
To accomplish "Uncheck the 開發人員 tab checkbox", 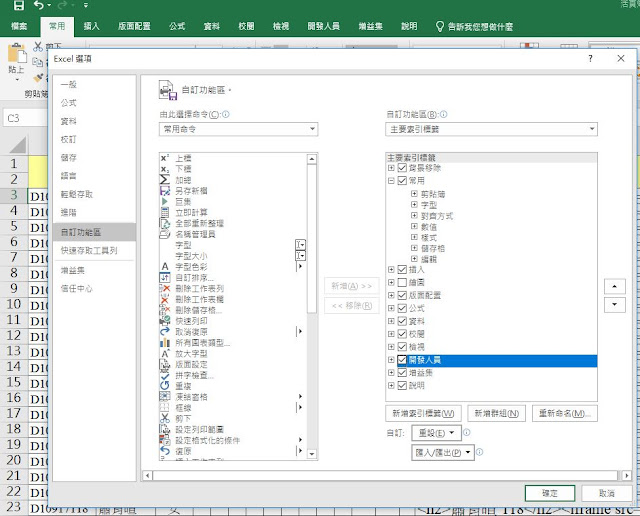I will [402, 360].
